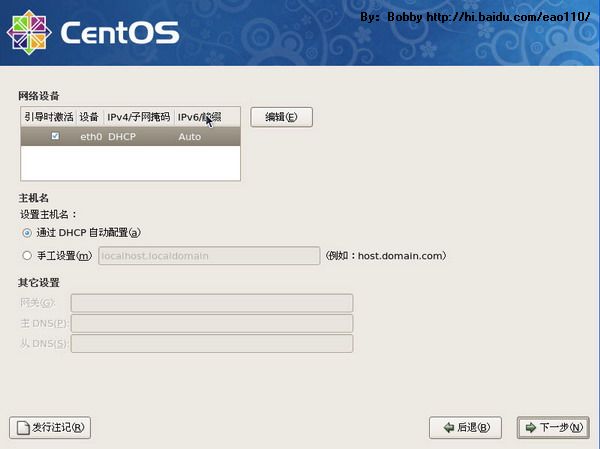Select 手工设置 hostname radio button
This screenshot has height=449, width=600.
pyautogui.click(x=27, y=256)
